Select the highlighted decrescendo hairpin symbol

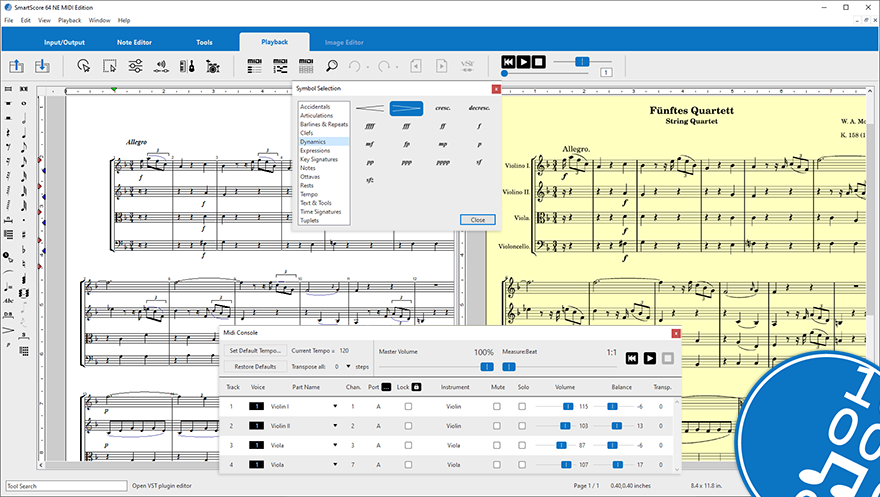[406, 108]
